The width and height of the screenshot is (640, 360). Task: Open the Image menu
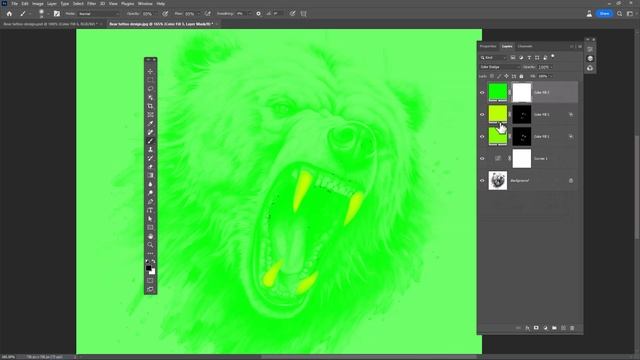[38, 4]
